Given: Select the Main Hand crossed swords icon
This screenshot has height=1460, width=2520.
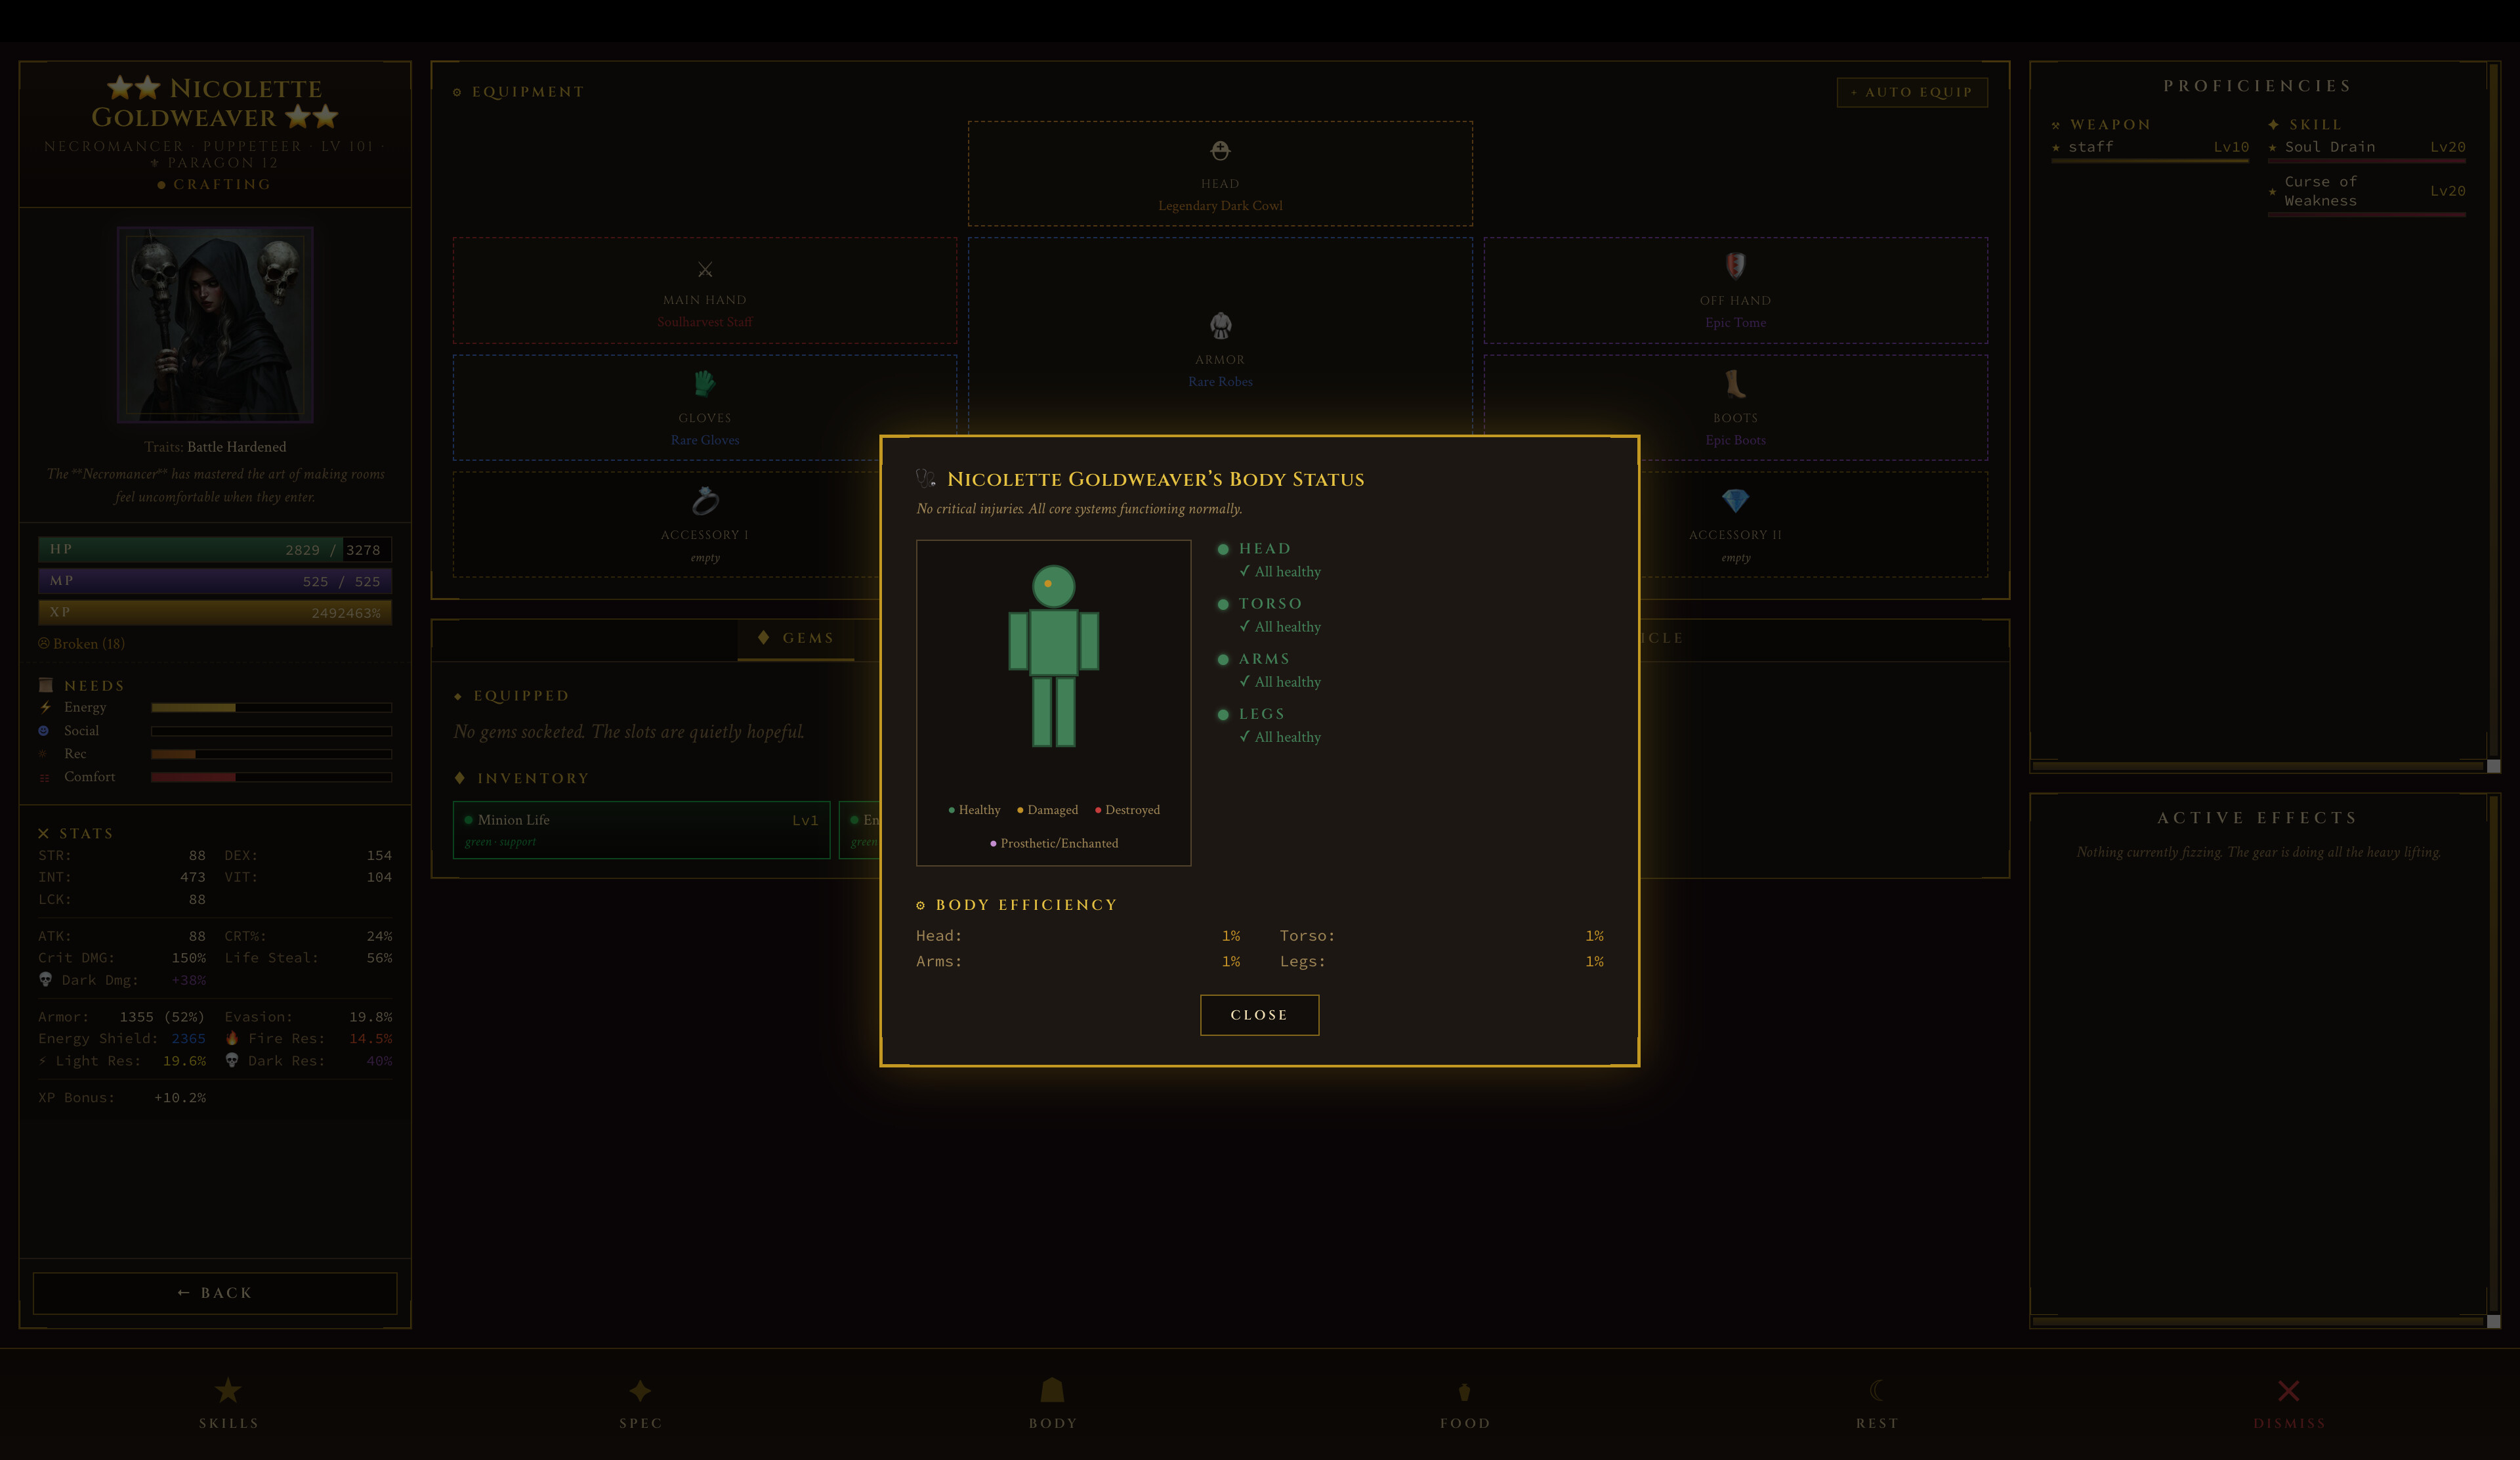Looking at the screenshot, I should [705, 269].
